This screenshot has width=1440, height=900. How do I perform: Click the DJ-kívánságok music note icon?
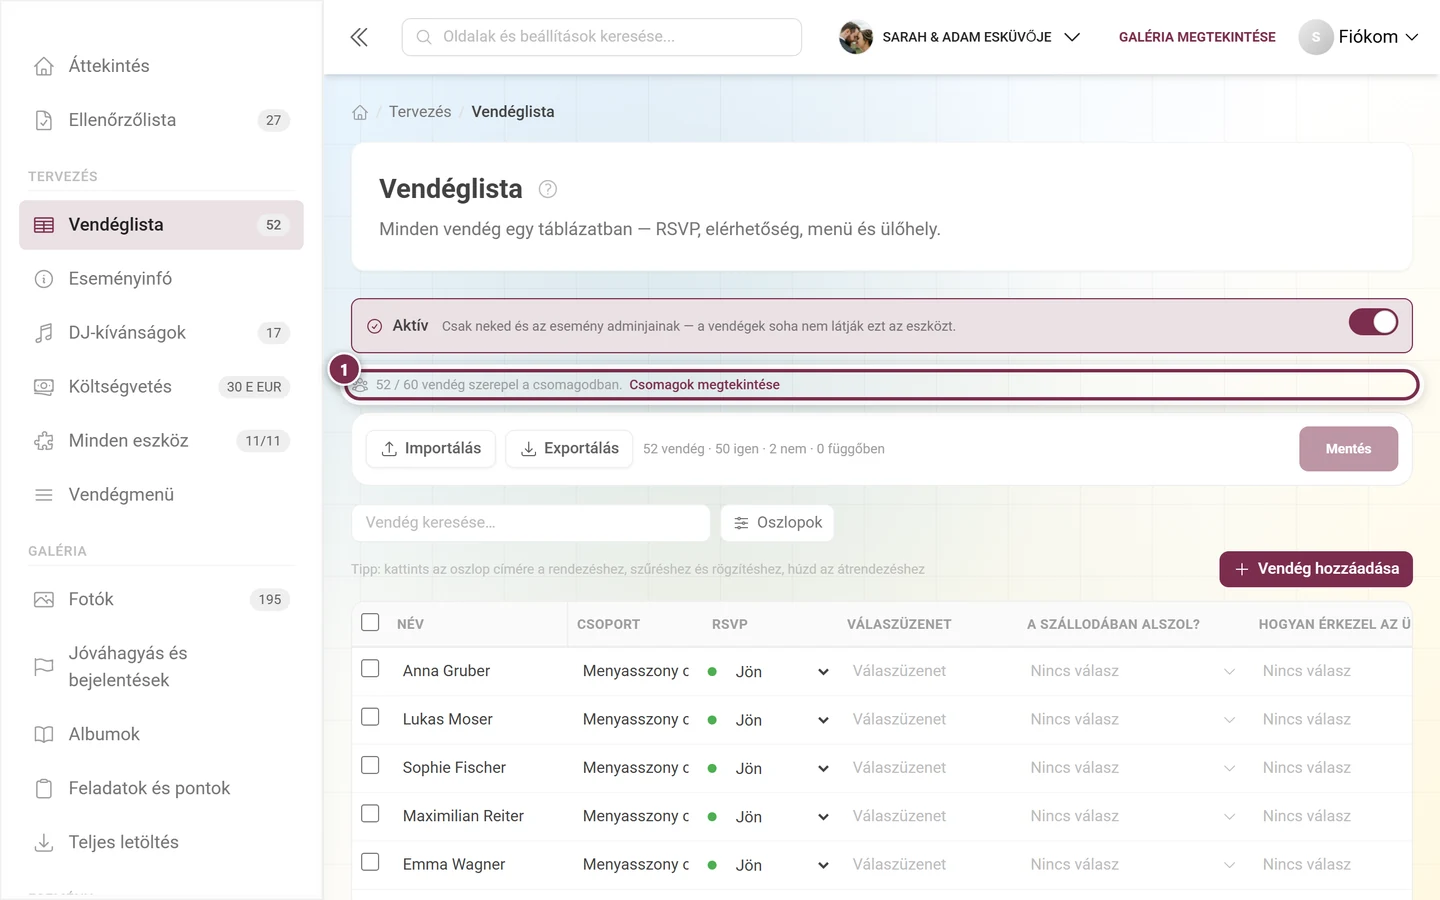(x=44, y=333)
